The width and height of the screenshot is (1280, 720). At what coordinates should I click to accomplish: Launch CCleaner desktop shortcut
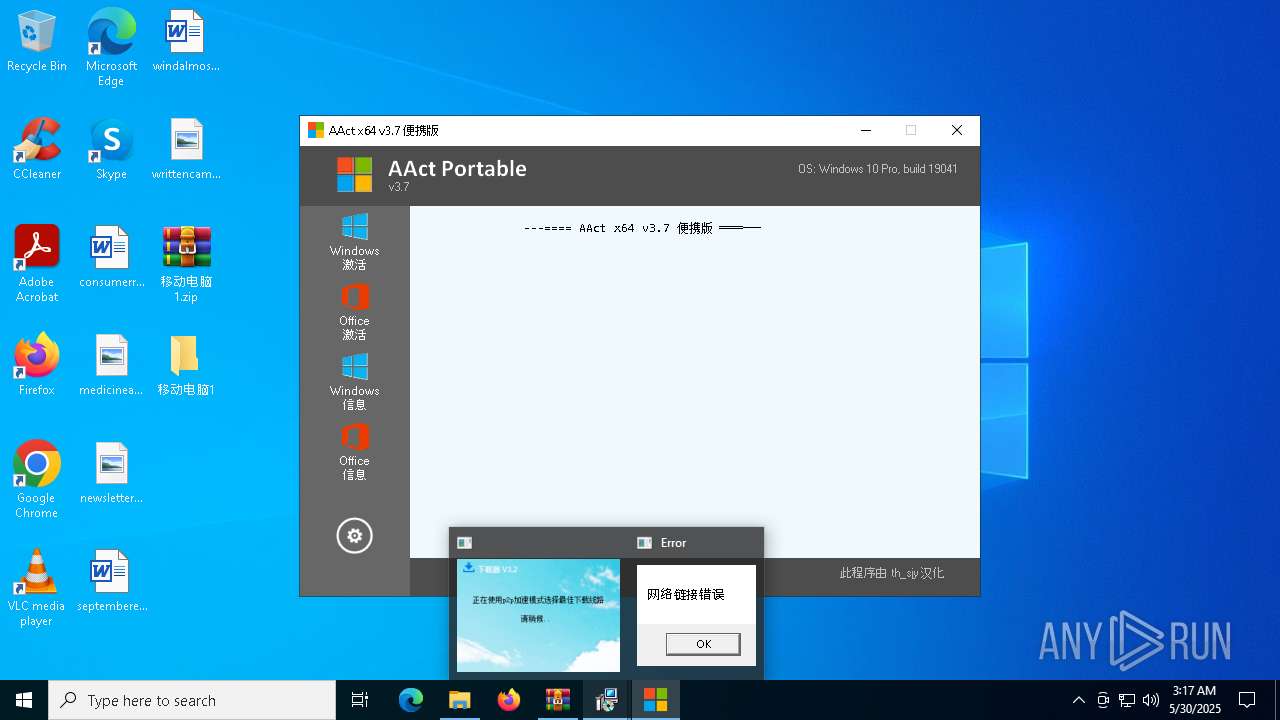pyautogui.click(x=37, y=150)
